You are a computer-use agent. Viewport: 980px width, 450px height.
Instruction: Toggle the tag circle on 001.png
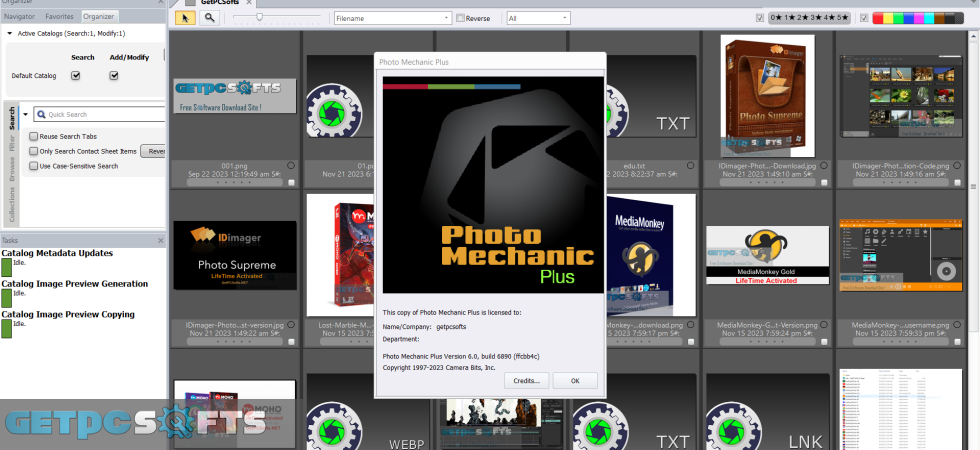coord(291,166)
